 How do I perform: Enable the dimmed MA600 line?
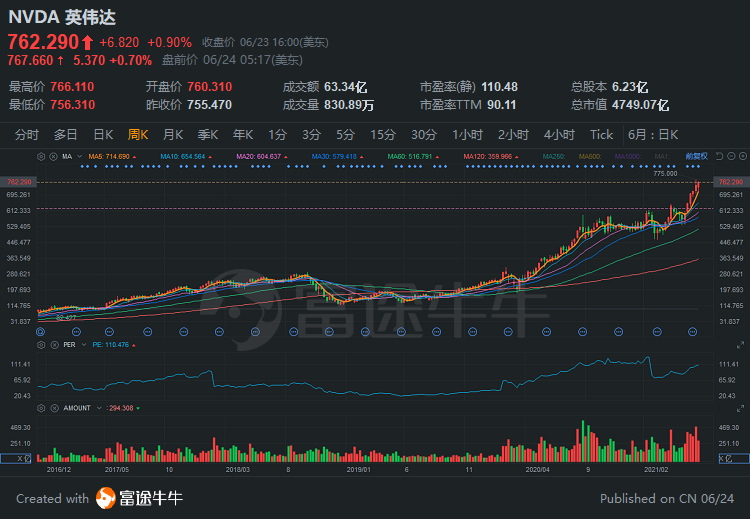click(x=590, y=156)
